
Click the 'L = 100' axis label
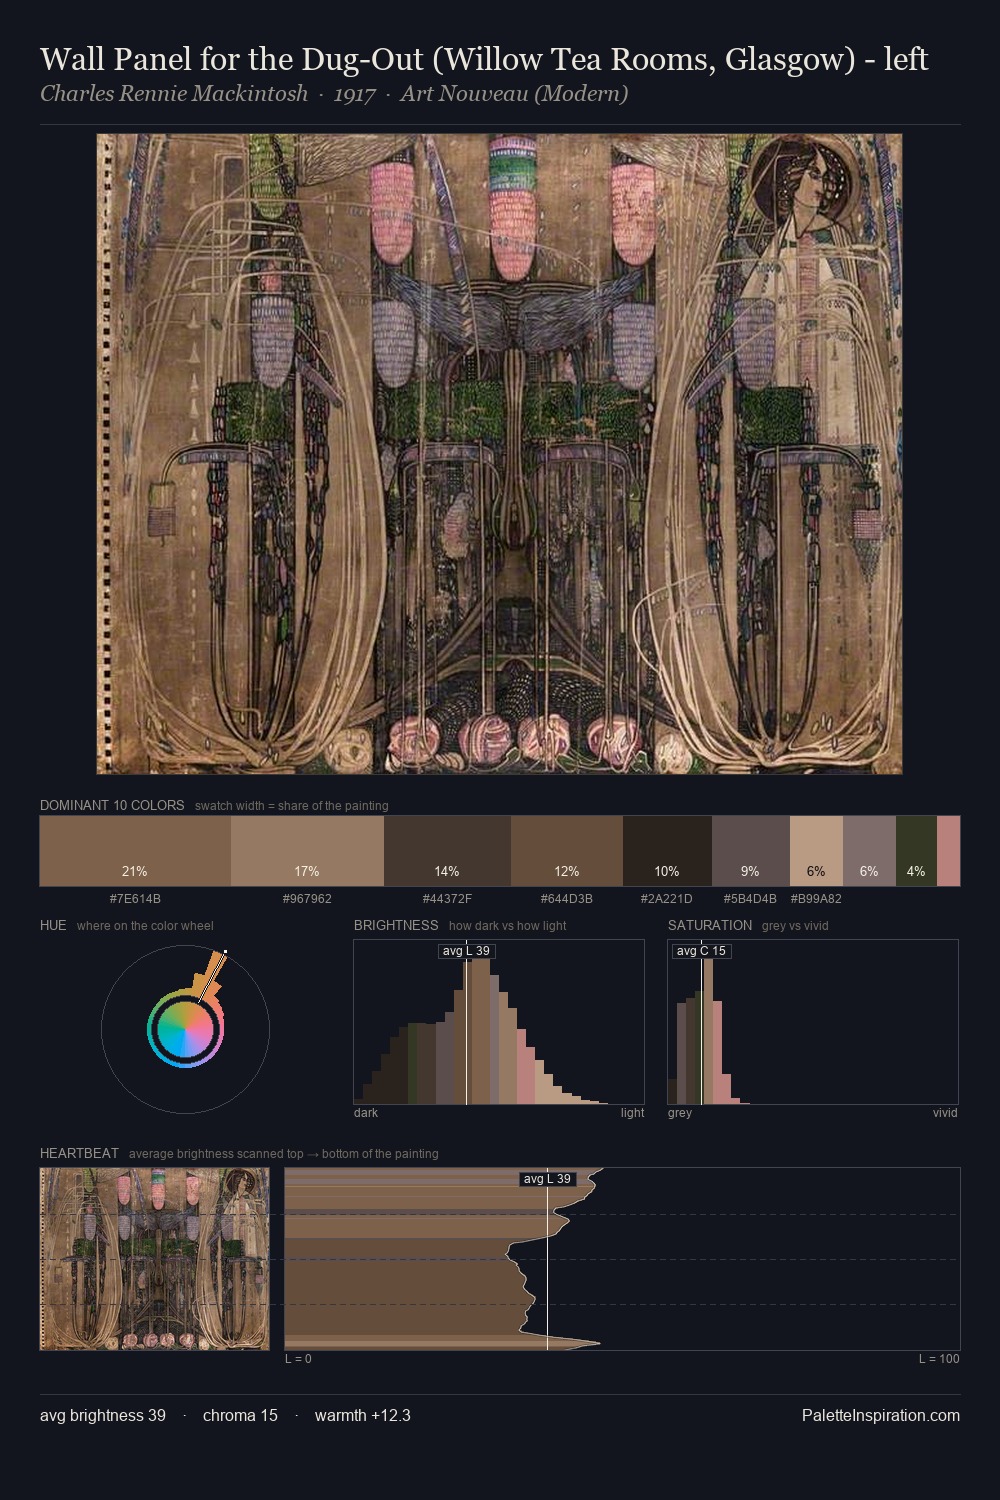(939, 1359)
